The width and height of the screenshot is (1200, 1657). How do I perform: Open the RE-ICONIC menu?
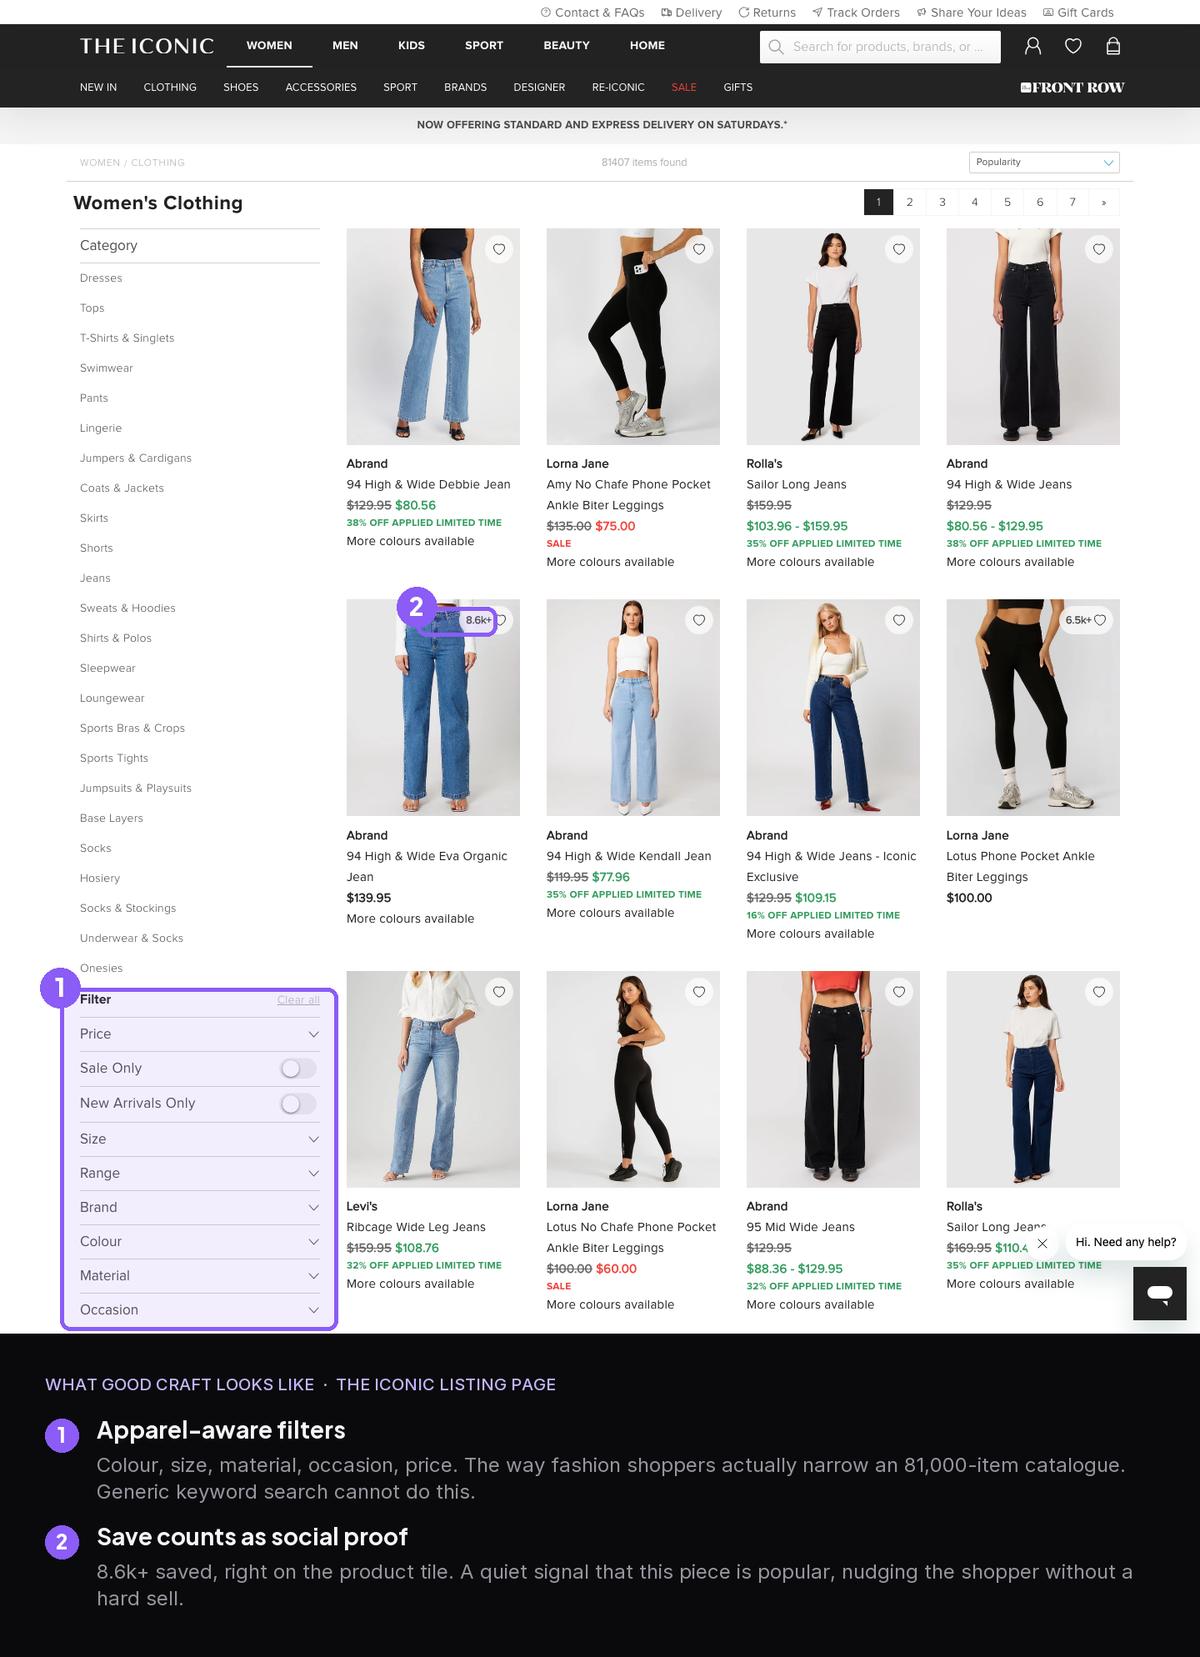tap(618, 88)
